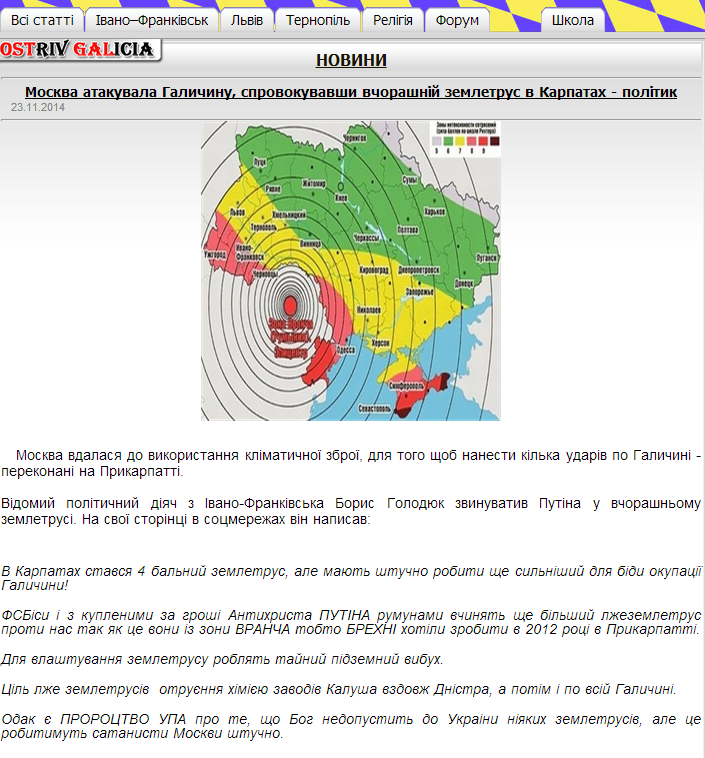Select the Тернопіль tab
The image size is (705, 758).
318,20
